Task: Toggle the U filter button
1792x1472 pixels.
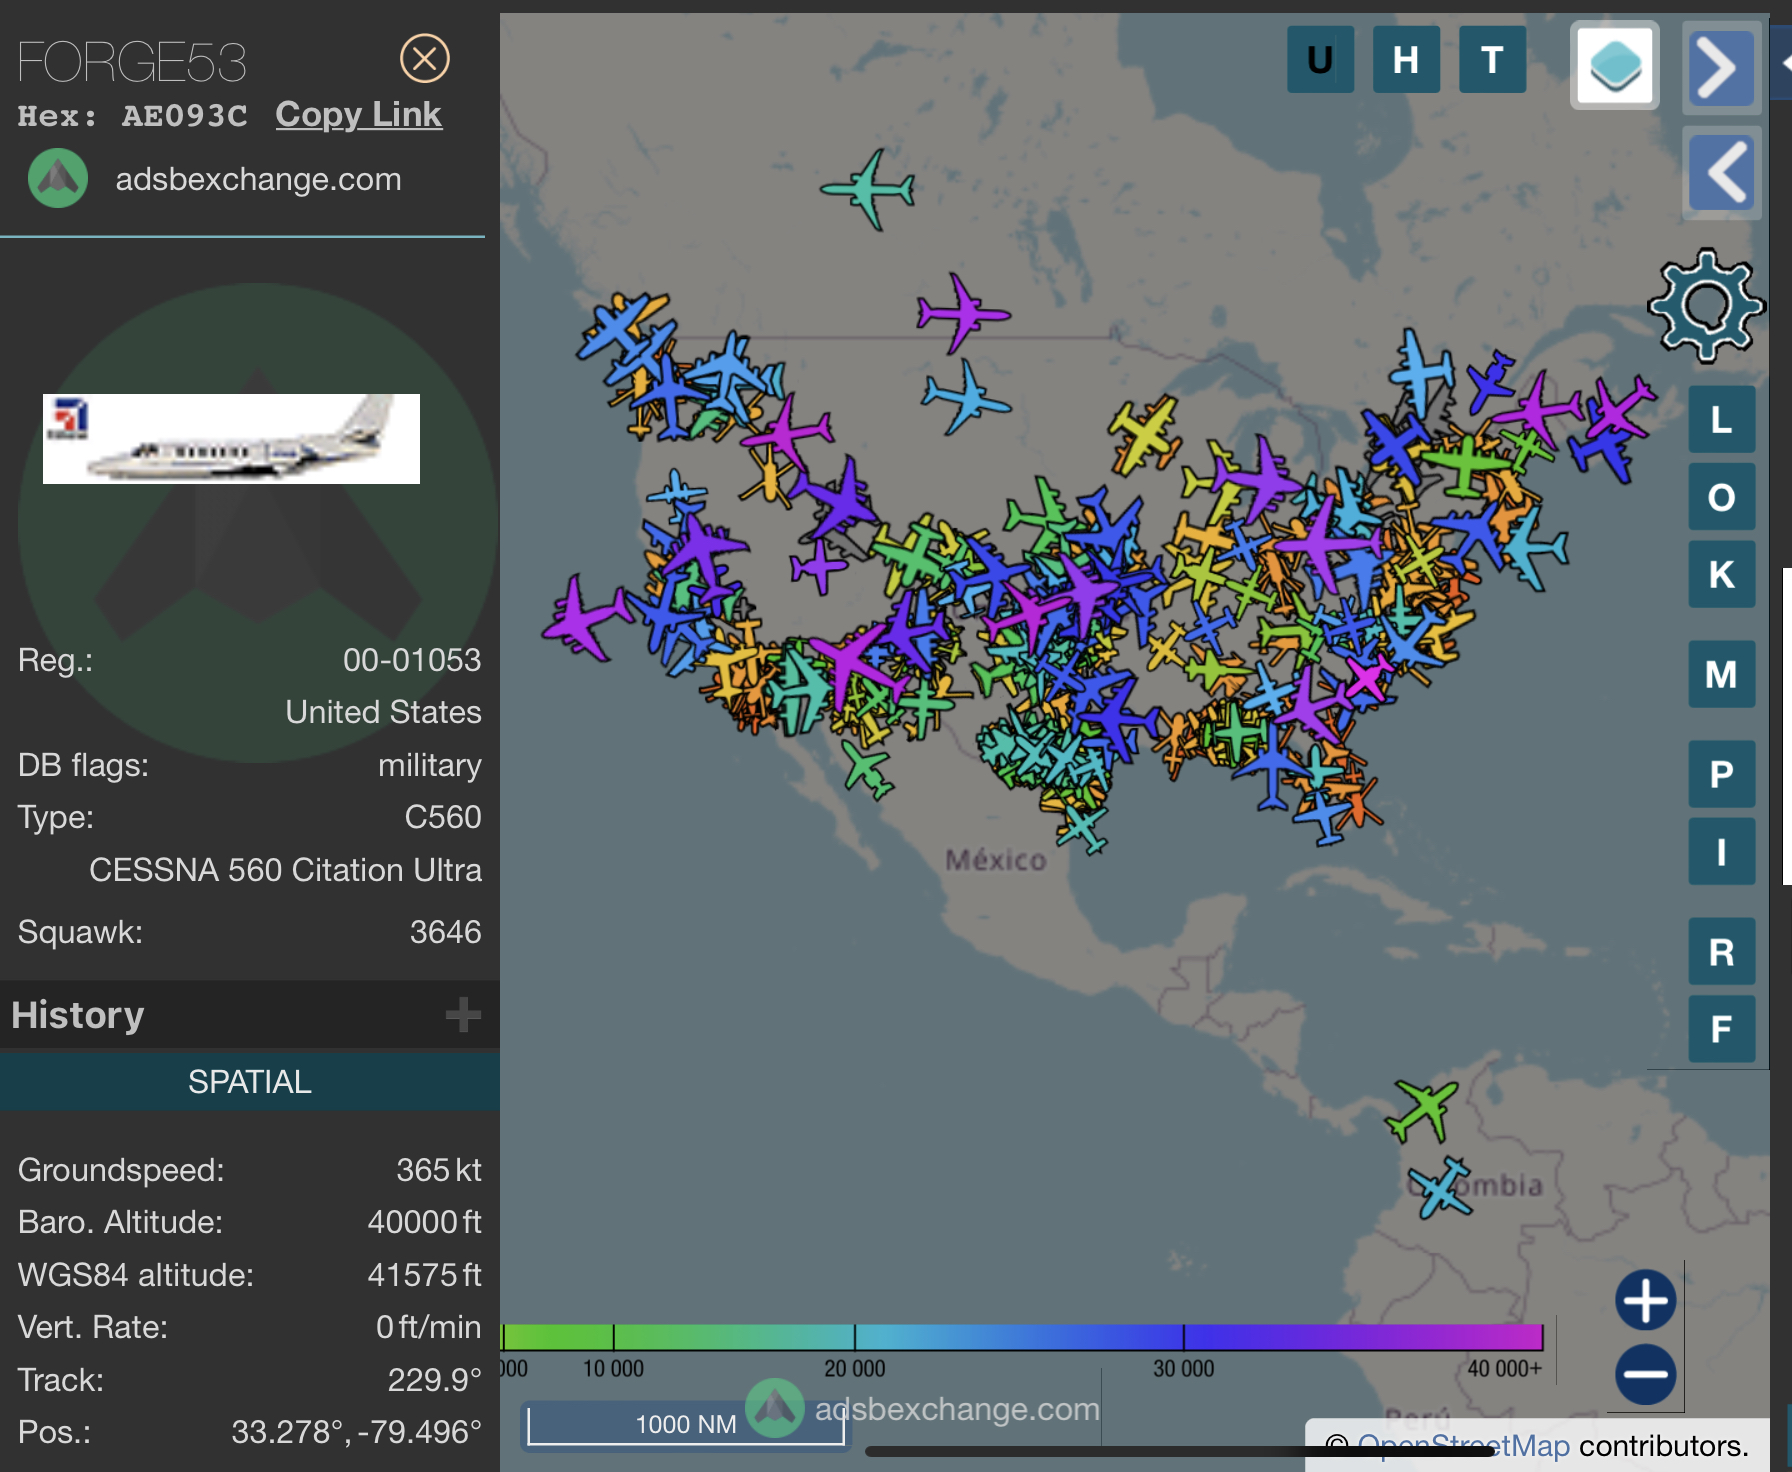Action: 1320,60
